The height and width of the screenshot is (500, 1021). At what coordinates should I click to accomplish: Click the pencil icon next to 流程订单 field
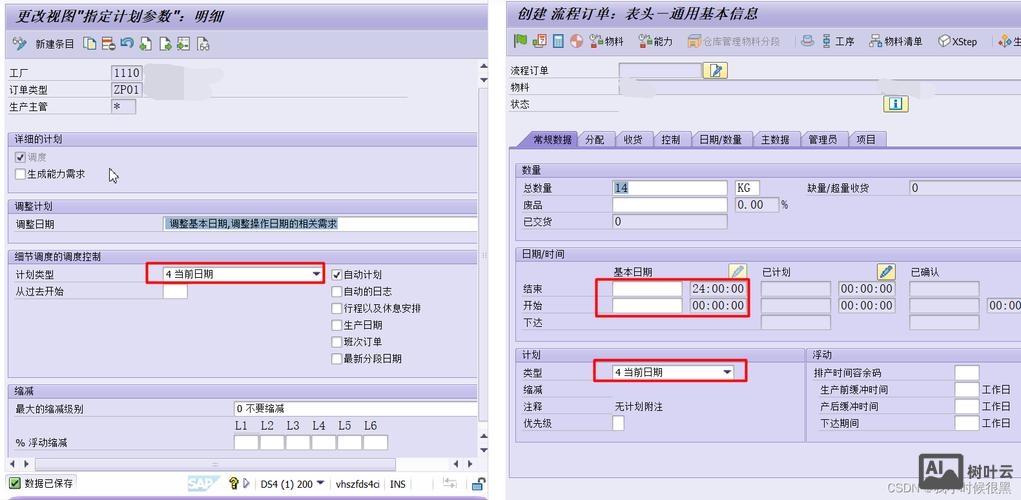pos(715,70)
